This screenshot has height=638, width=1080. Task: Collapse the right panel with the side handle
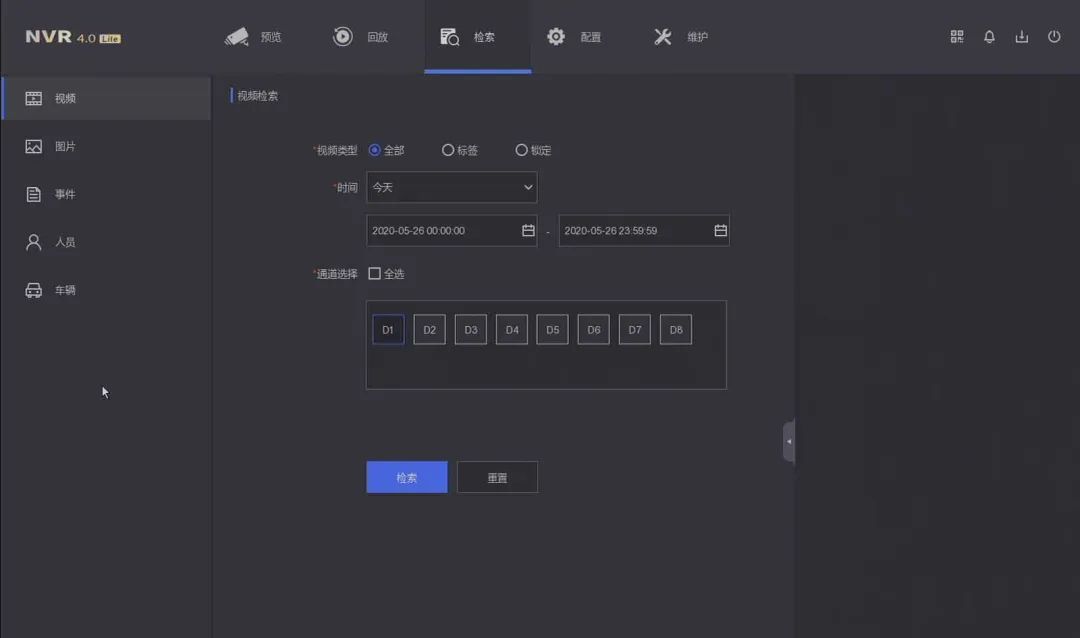[x=789, y=441]
